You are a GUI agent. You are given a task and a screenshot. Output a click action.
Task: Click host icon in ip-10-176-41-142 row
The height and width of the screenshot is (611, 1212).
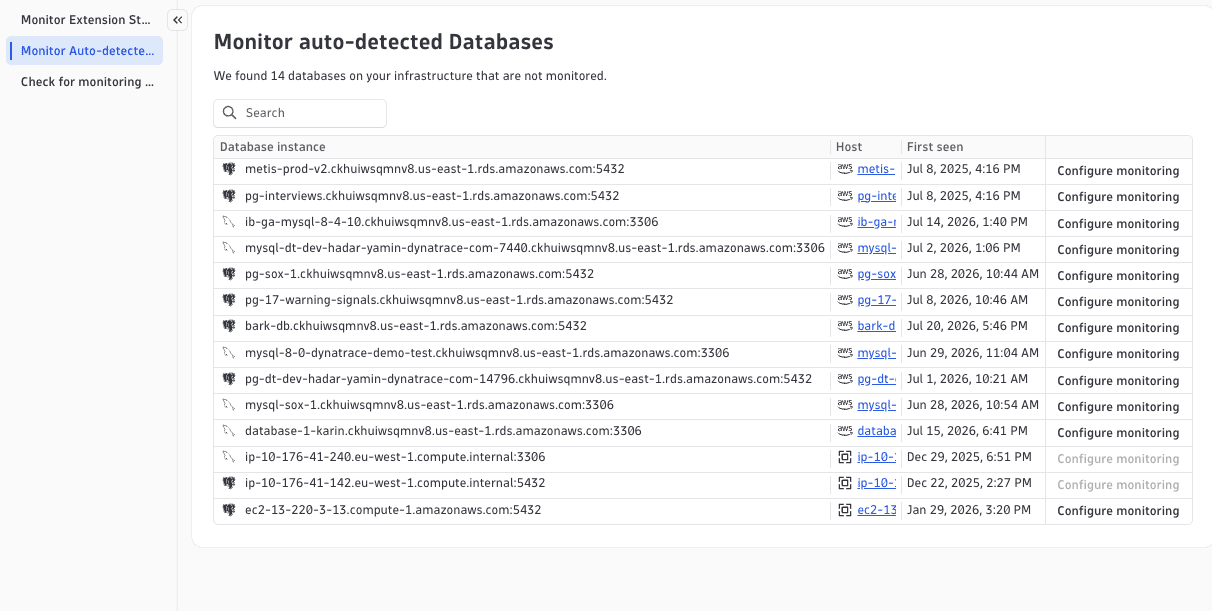click(x=845, y=483)
